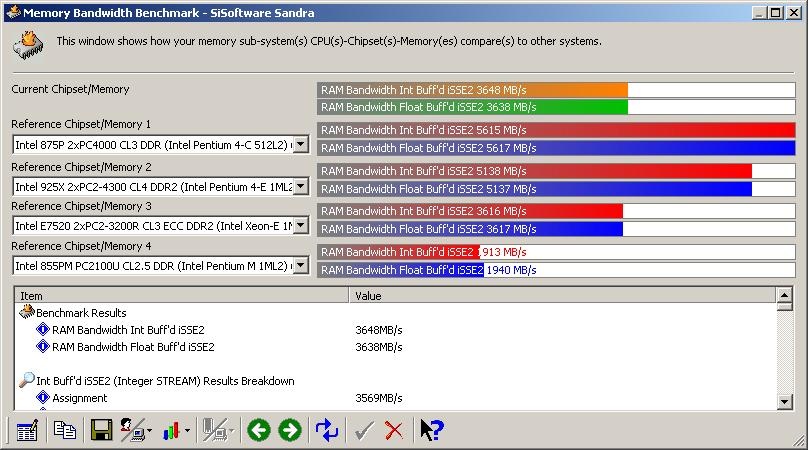Go forward with the green right arrow

[x=290, y=430]
